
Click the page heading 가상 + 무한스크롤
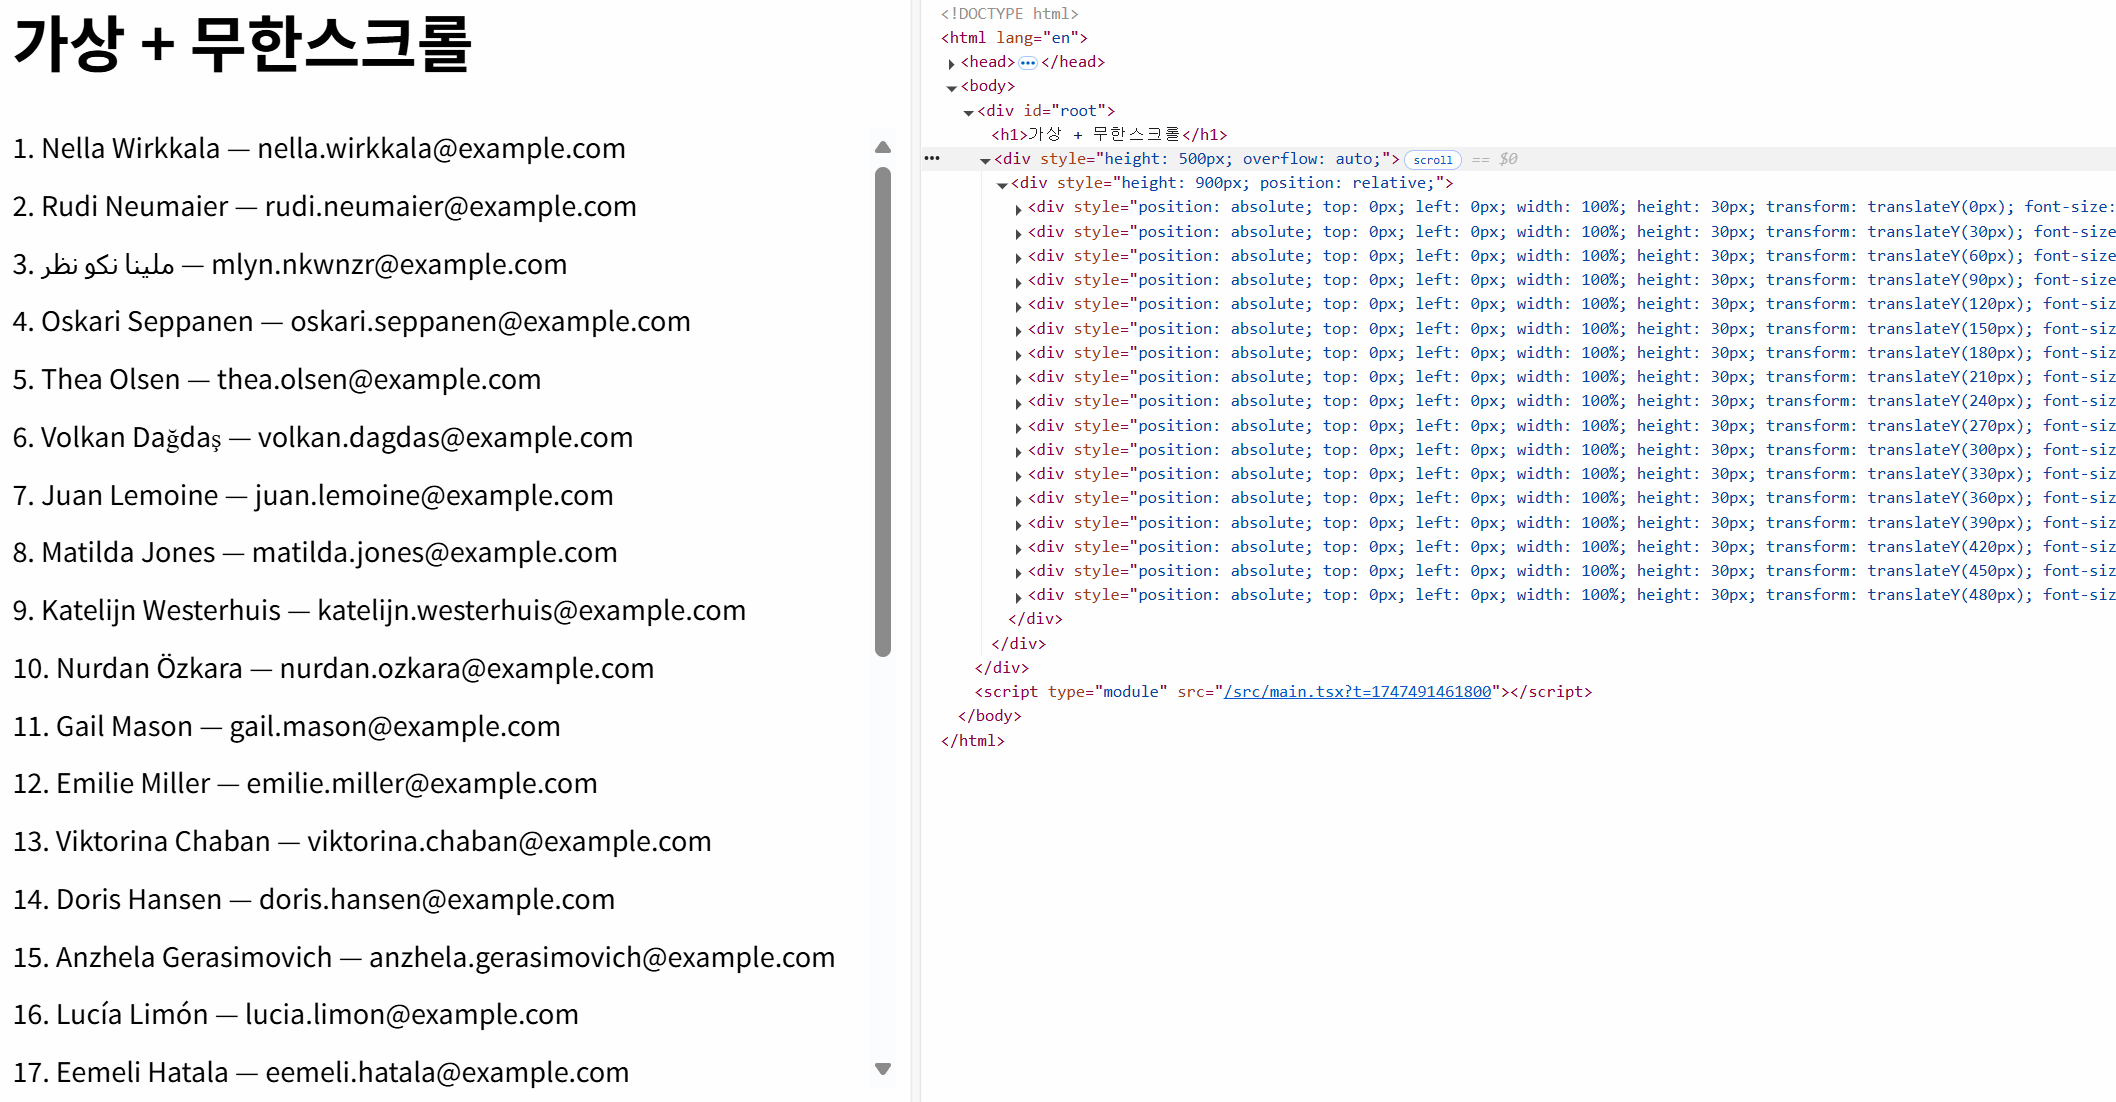pos(242,44)
